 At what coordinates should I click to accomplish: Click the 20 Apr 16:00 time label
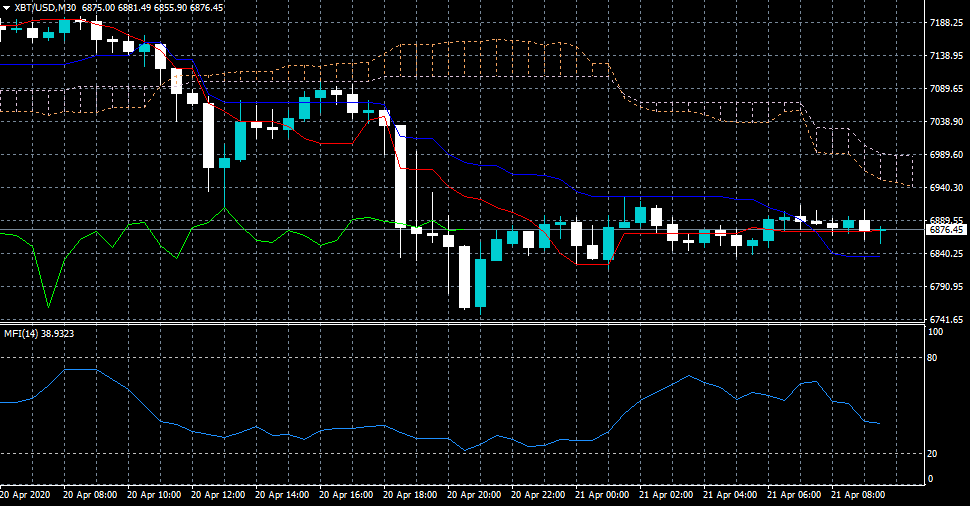[346, 495]
